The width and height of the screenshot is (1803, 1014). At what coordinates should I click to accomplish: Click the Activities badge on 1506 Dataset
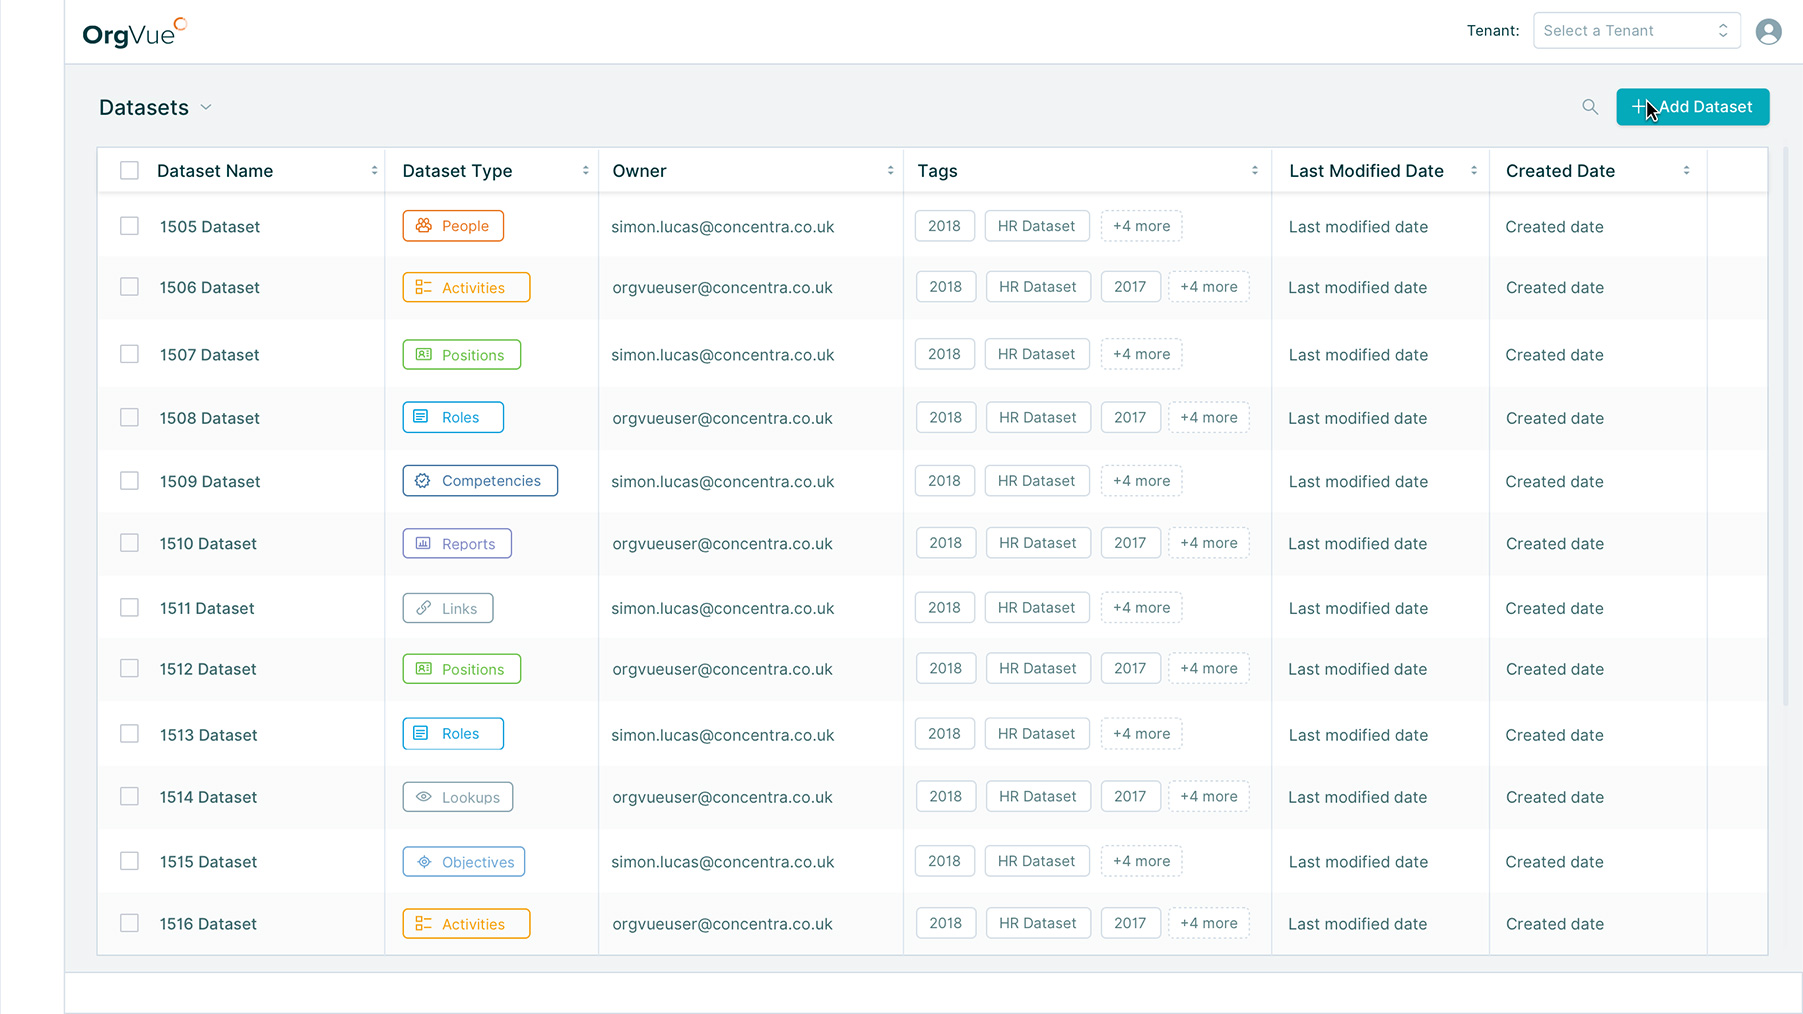(x=466, y=288)
